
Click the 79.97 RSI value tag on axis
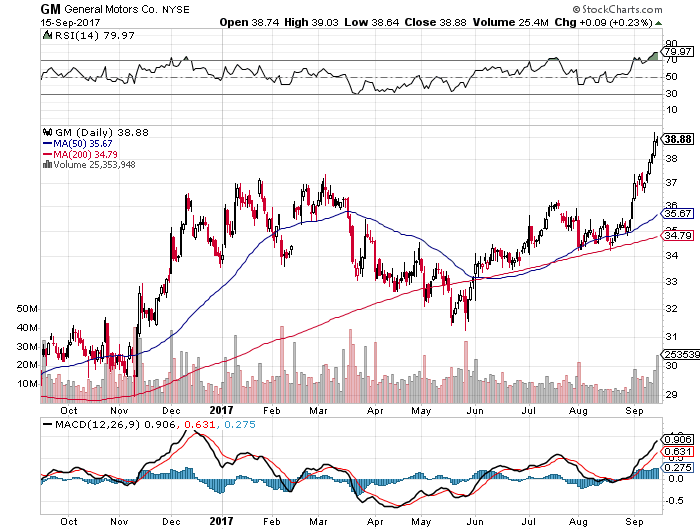tap(679, 52)
